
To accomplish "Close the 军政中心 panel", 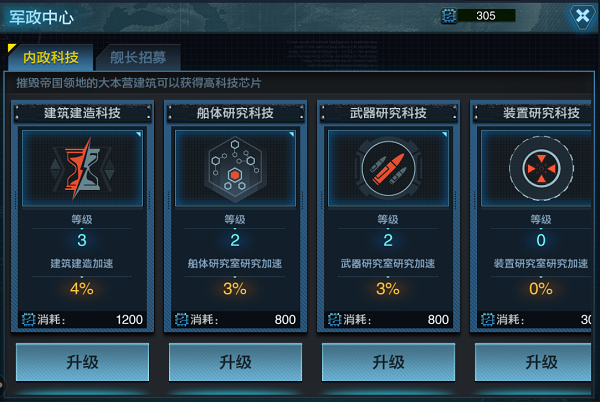I will point(582,16).
